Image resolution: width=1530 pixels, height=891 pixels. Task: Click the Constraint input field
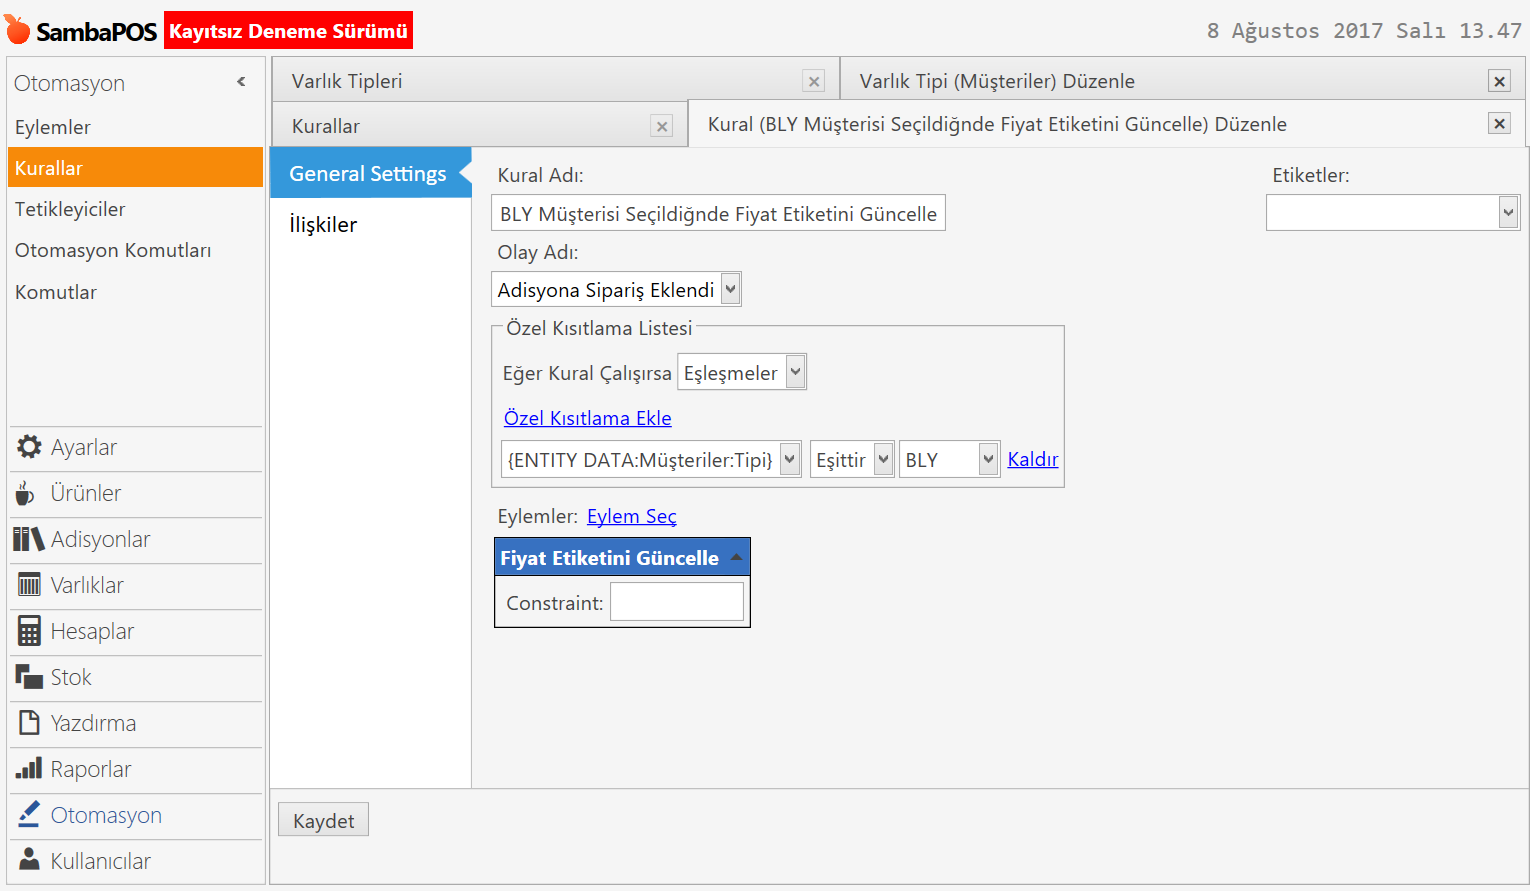coord(677,603)
